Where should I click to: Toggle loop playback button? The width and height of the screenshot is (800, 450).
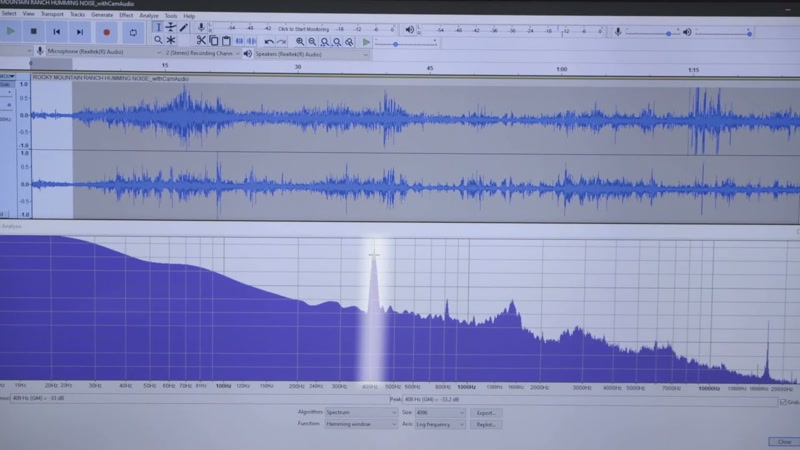[133, 33]
